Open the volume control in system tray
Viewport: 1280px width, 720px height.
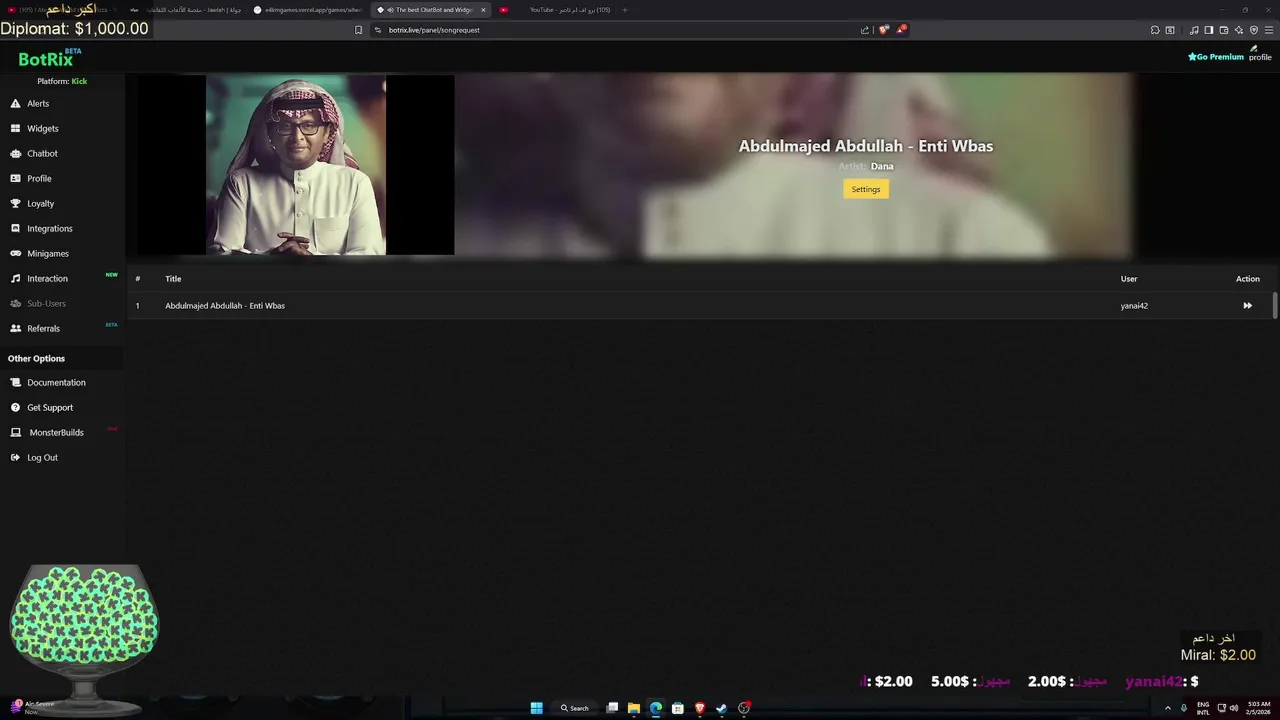pyautogui.click(x=1234, y=708)
